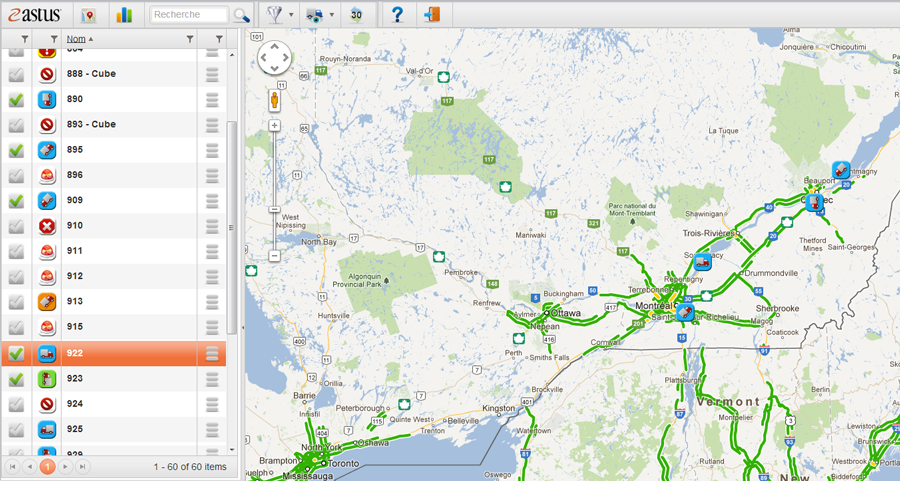This screenshot has height=481, width=900.
Task: Check the checkbox for vehicle 911
Action: click(16, 251)
